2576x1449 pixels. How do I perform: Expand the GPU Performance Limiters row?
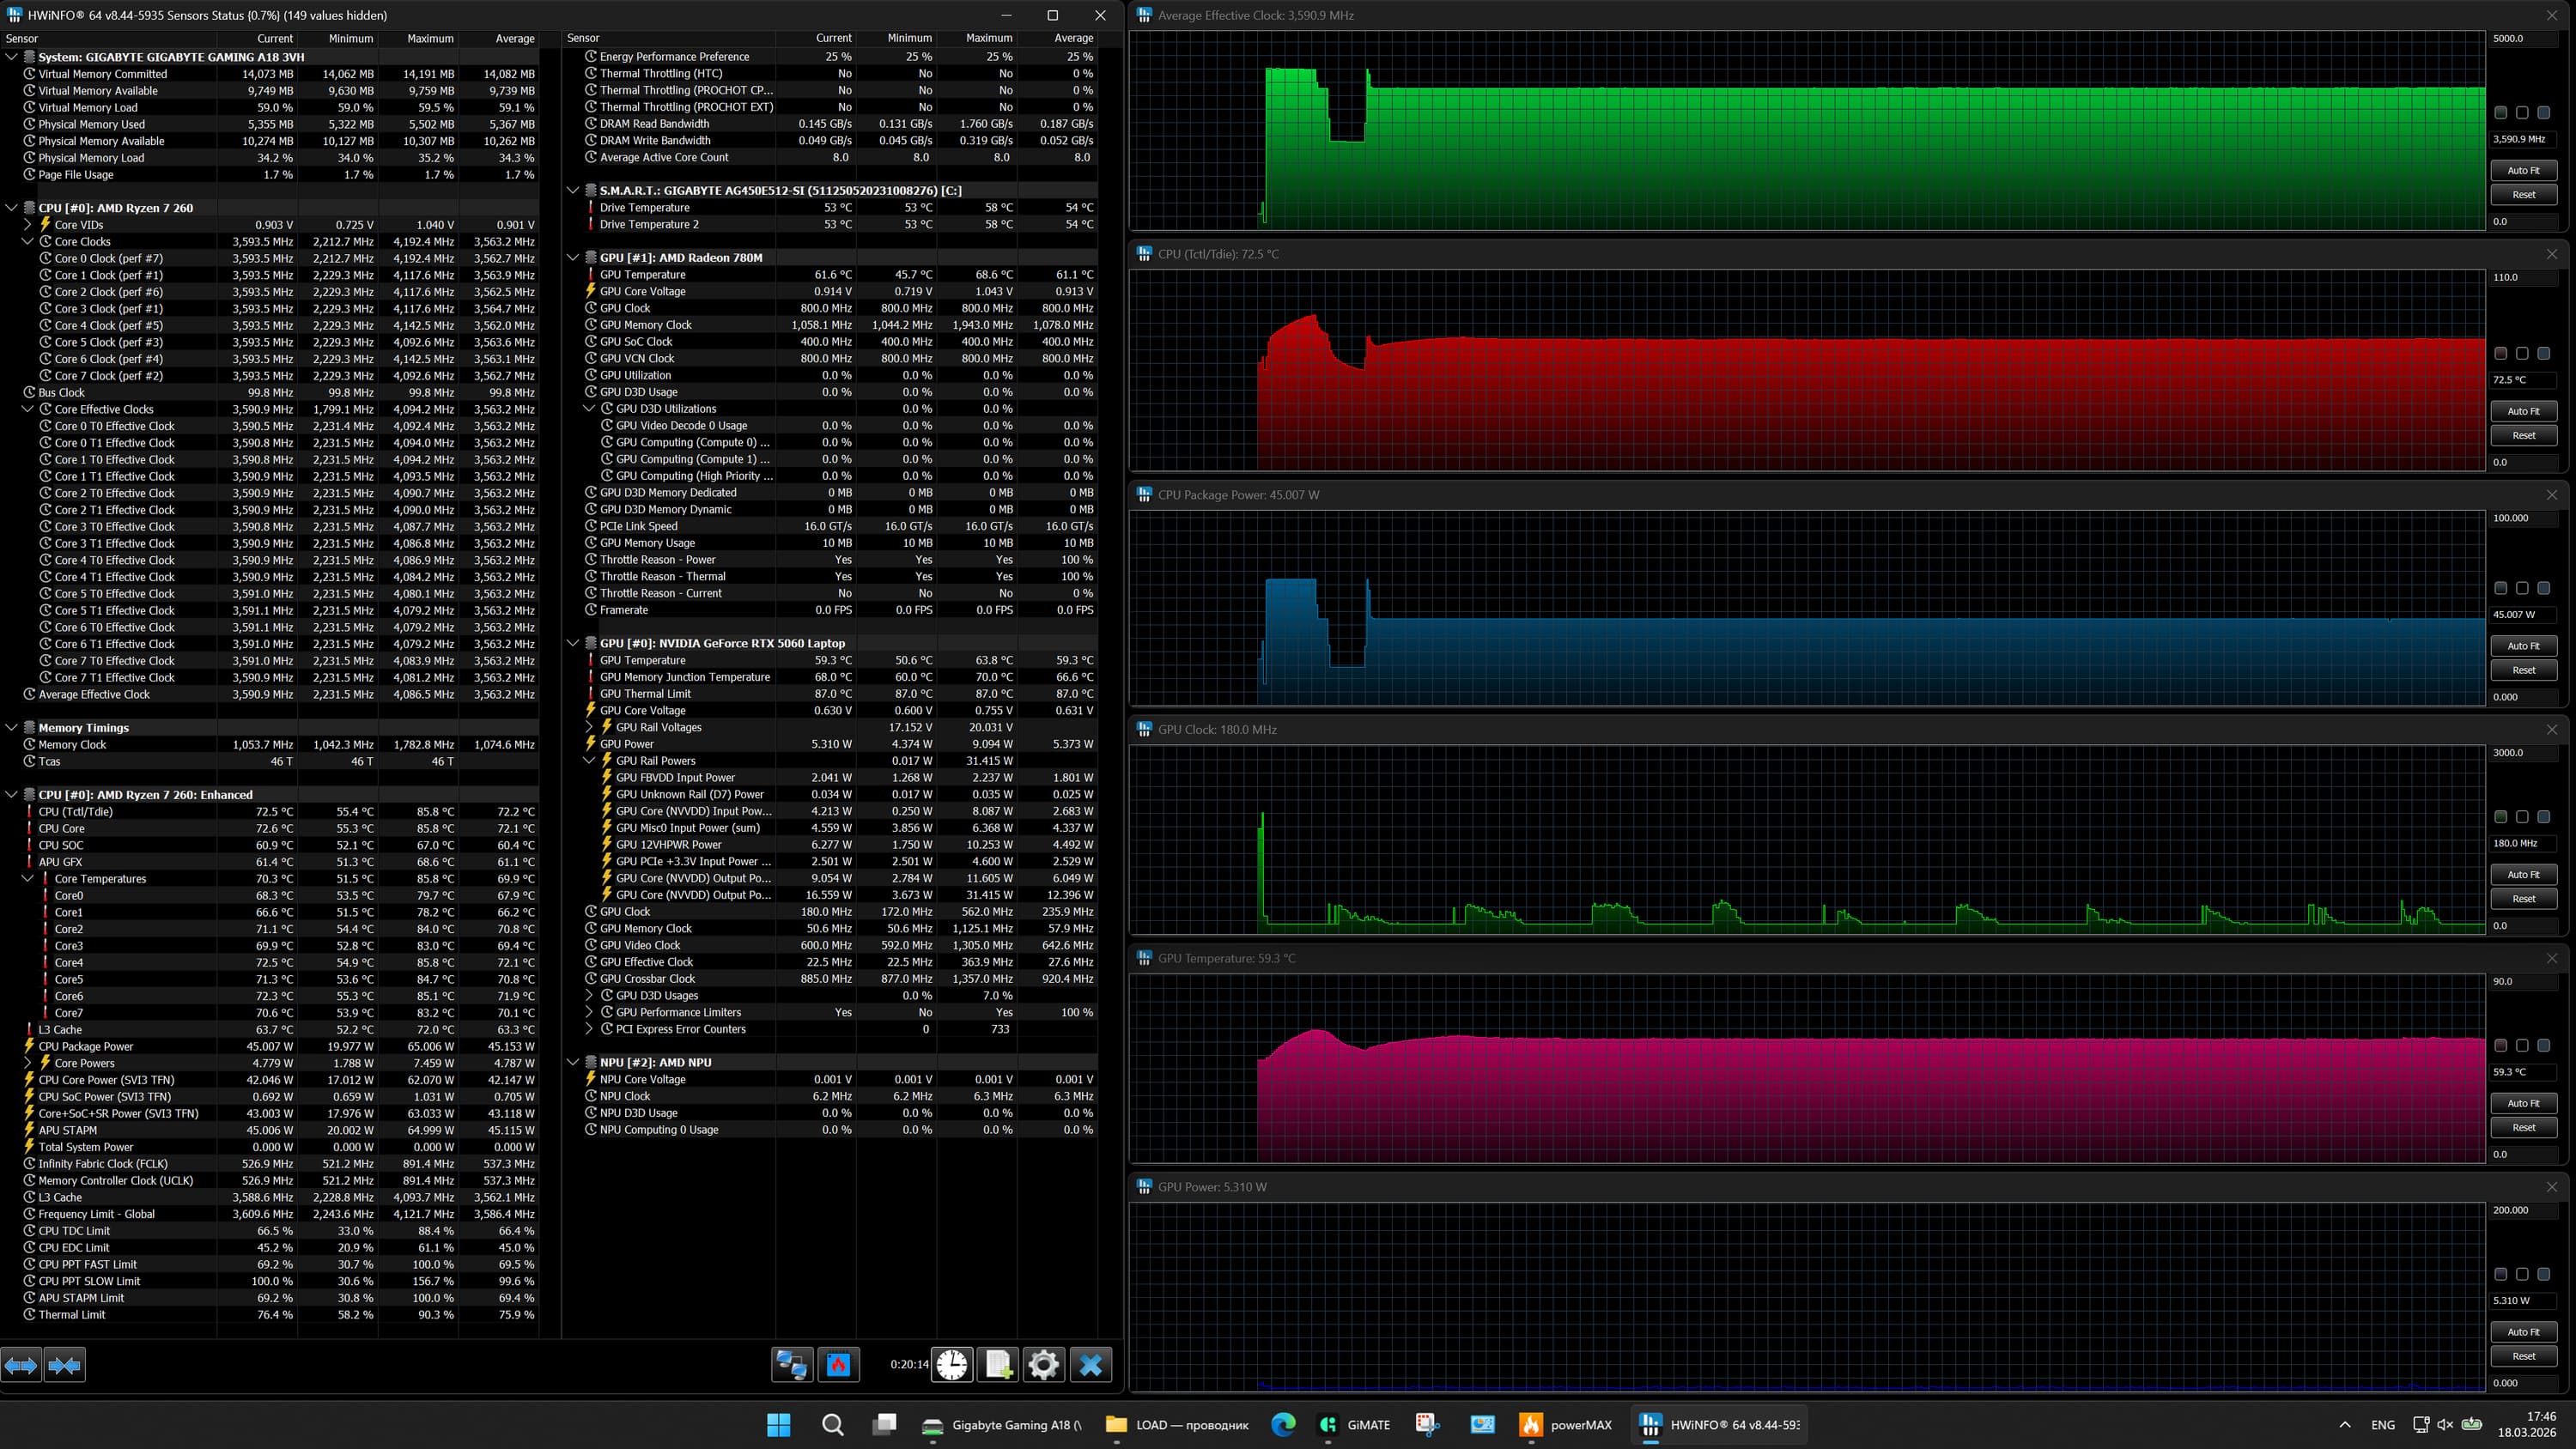click(x=589, y=1012)
